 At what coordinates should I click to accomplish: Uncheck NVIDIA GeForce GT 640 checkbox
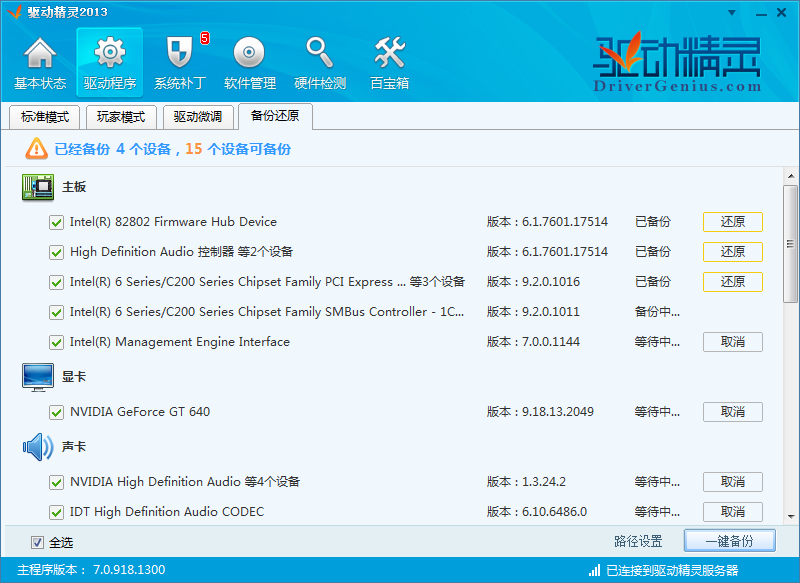tap(56, 413)
